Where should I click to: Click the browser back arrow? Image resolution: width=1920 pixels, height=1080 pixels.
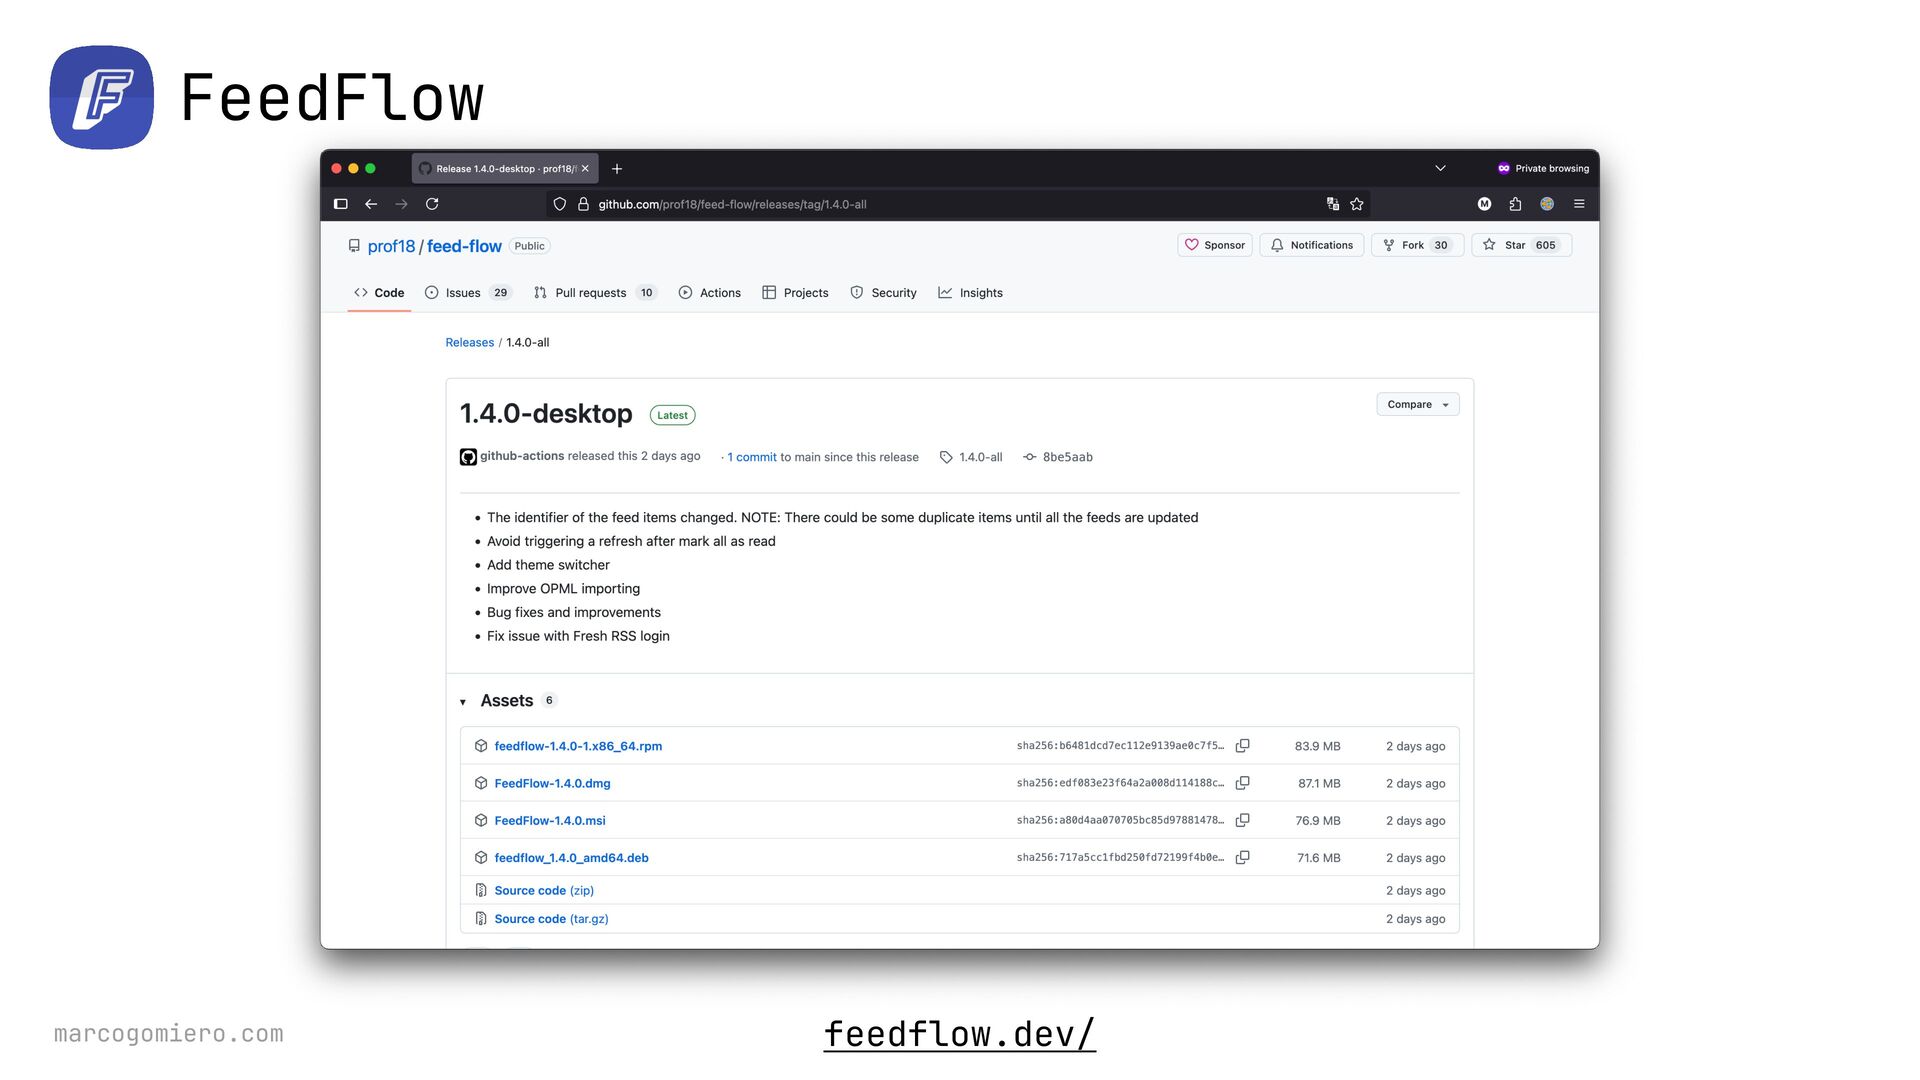point(371,204)
